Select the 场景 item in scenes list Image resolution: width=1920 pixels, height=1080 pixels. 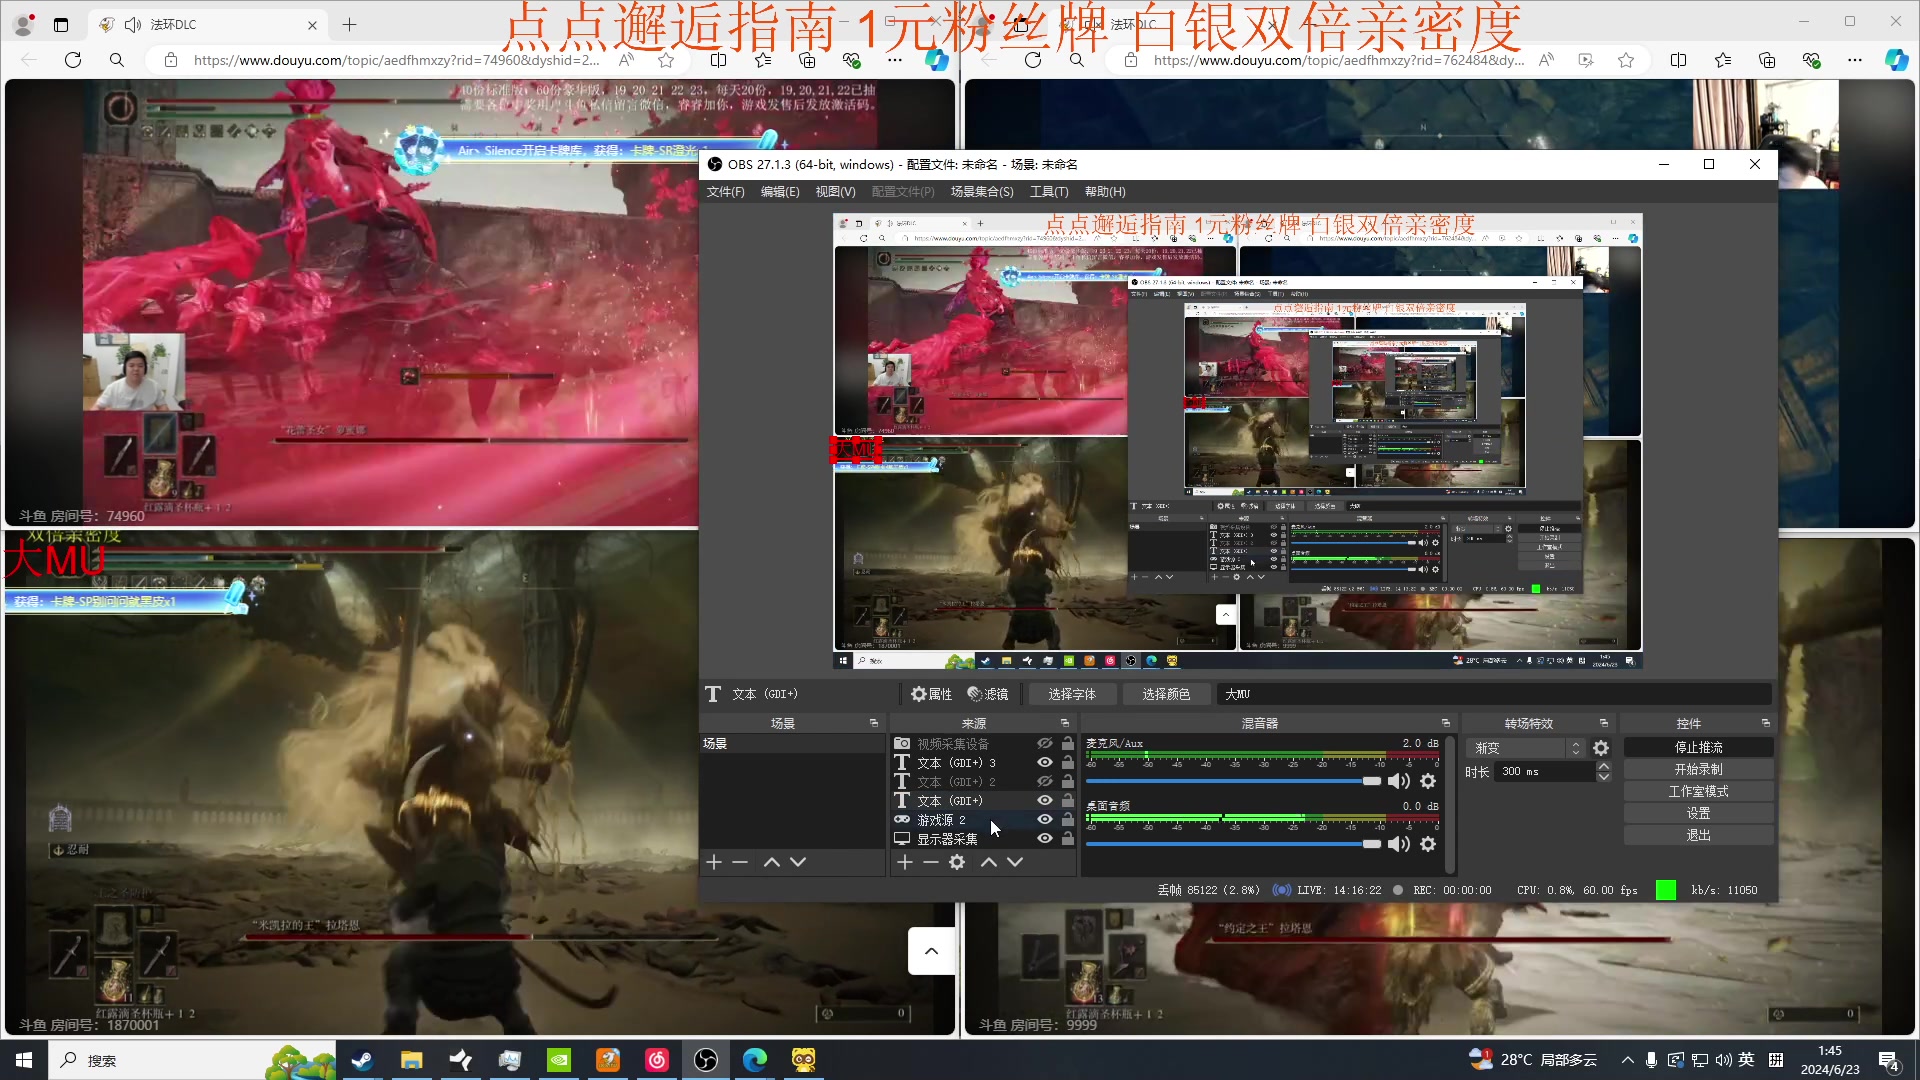click(791, 744)
